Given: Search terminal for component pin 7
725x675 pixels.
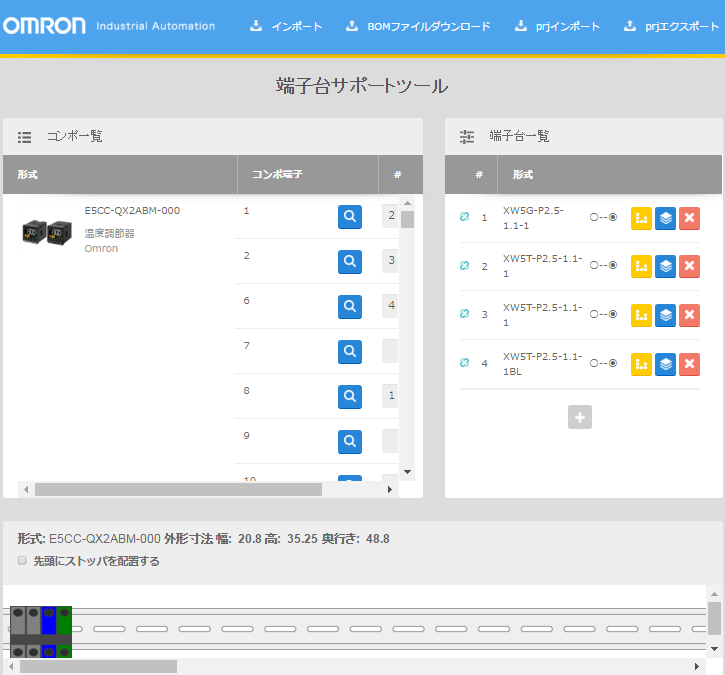Looking at the screenshot, I should [350, 352].
